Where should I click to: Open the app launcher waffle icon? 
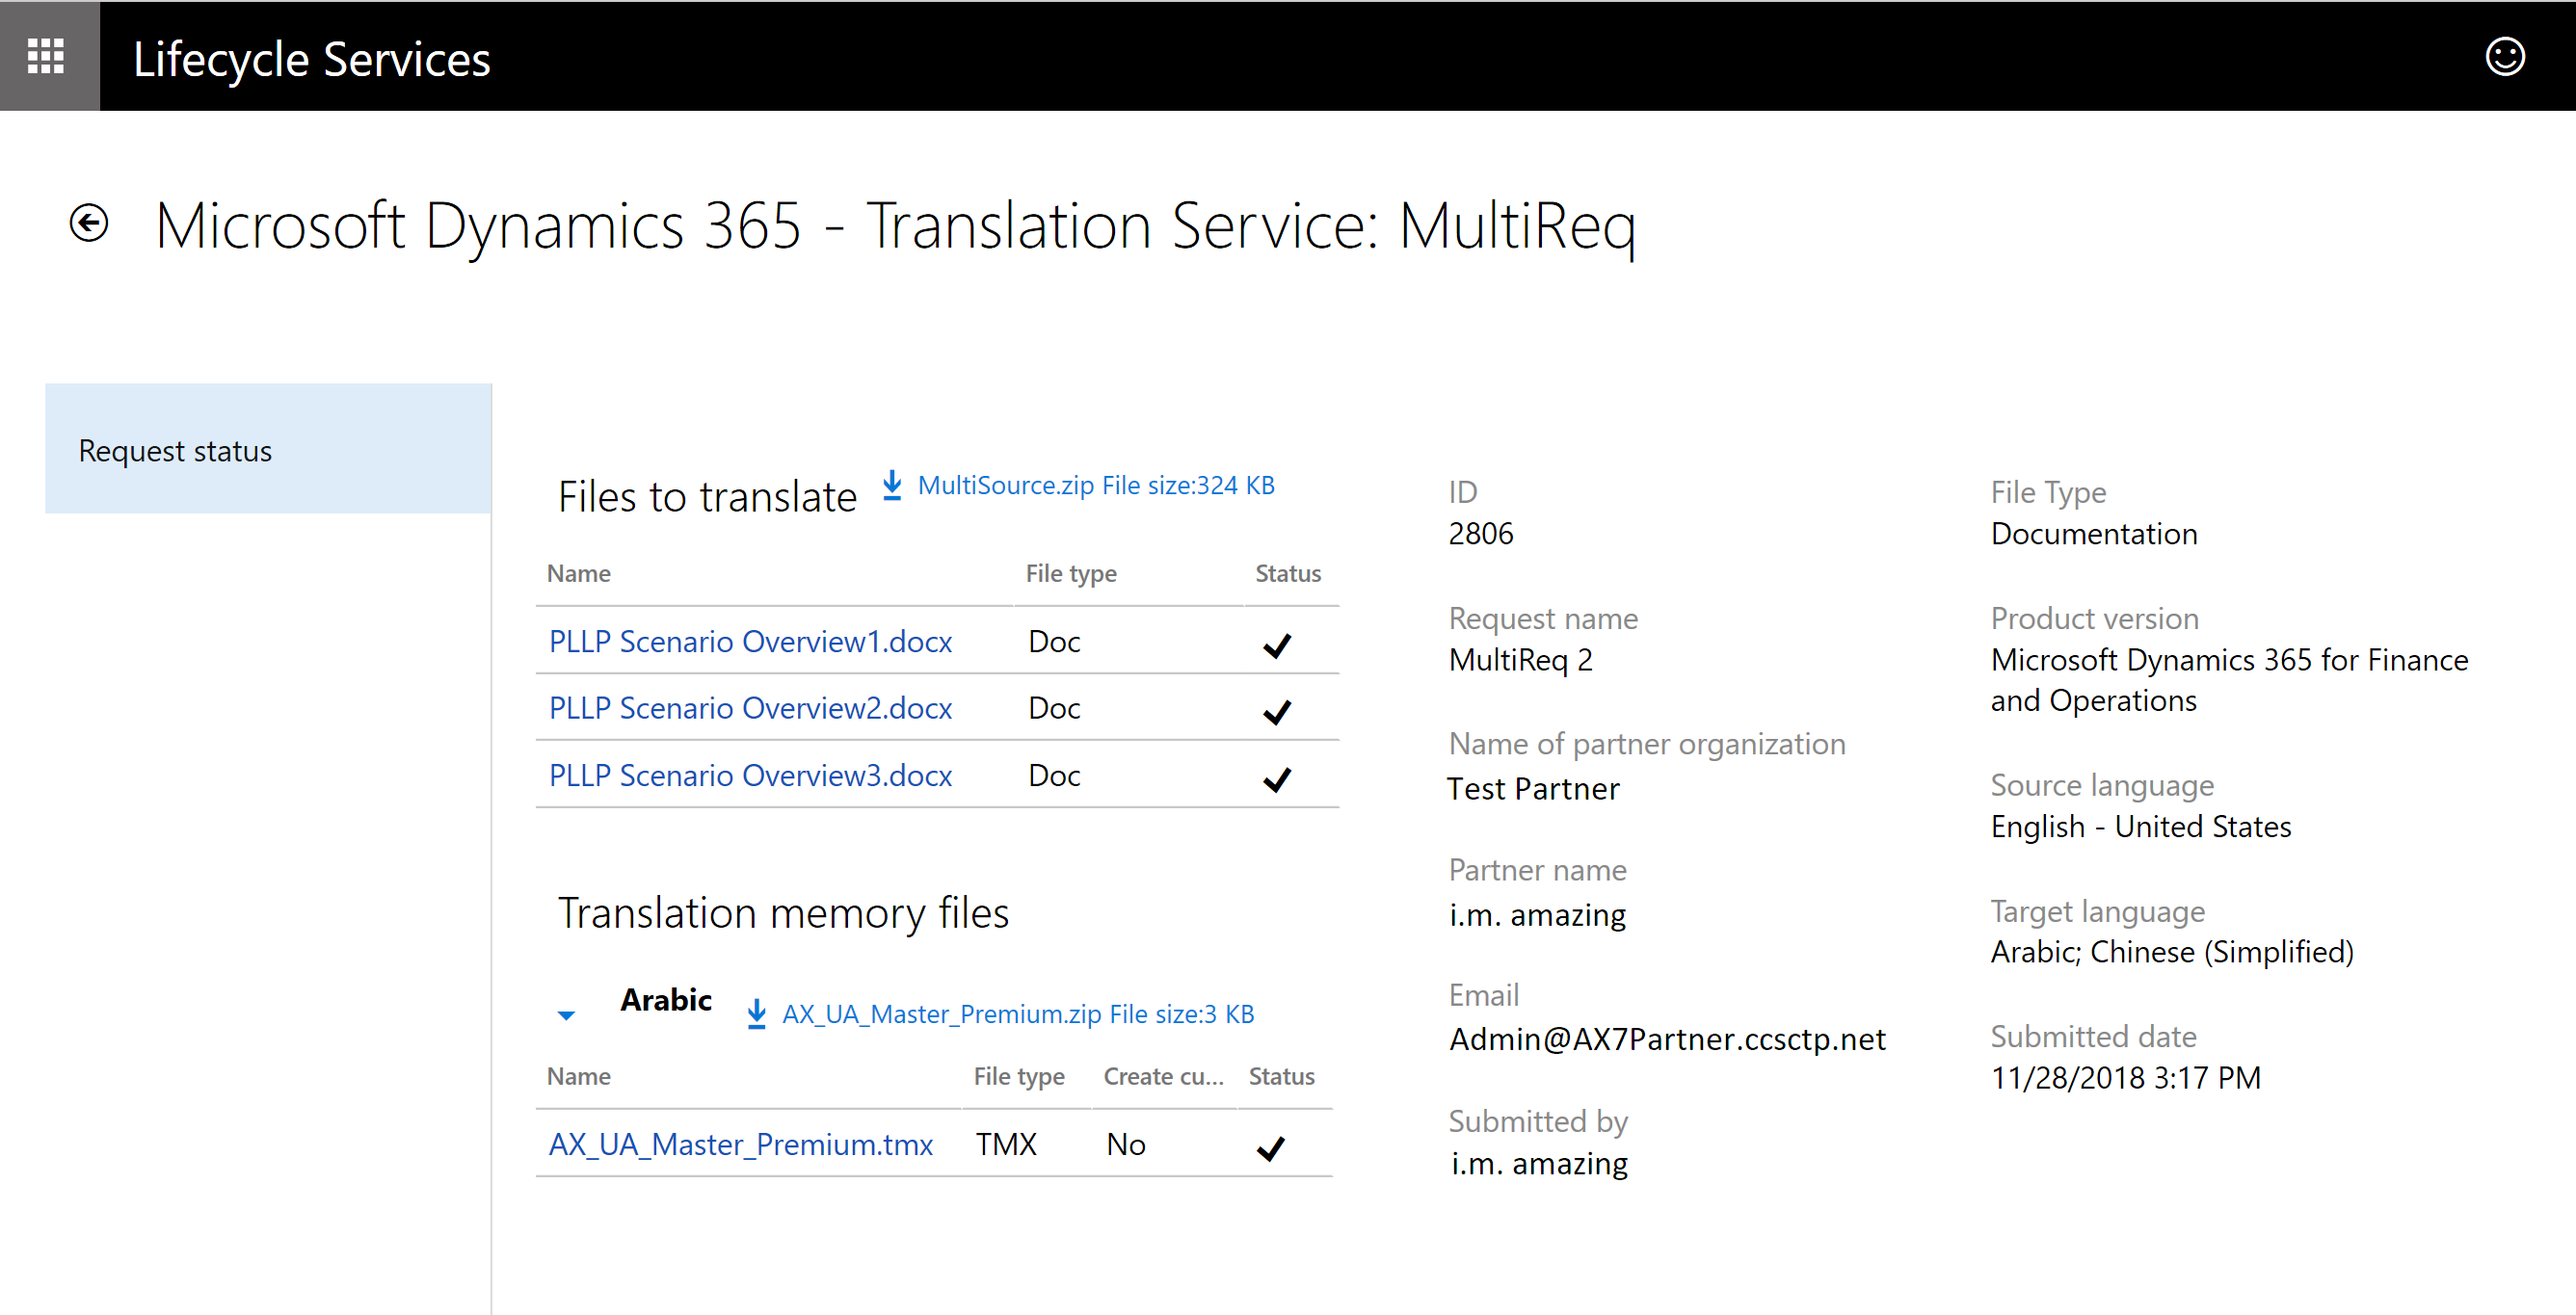pyautogui.click(x=46, y=56)
